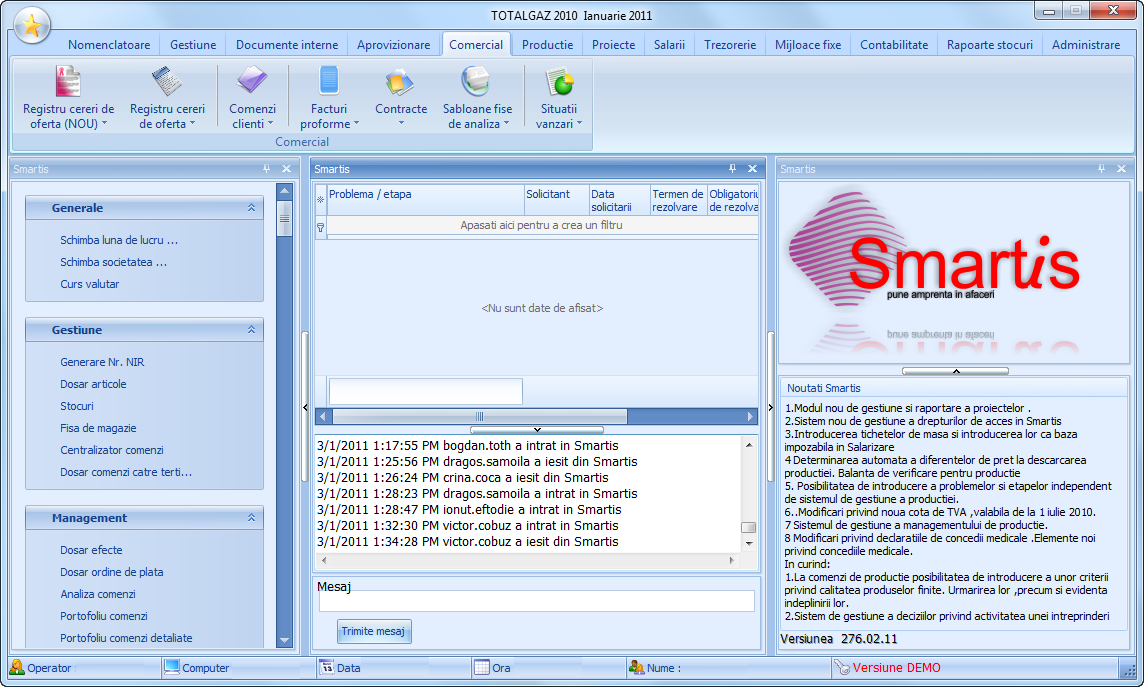Open the star application menu button

[x=31, y=26]
